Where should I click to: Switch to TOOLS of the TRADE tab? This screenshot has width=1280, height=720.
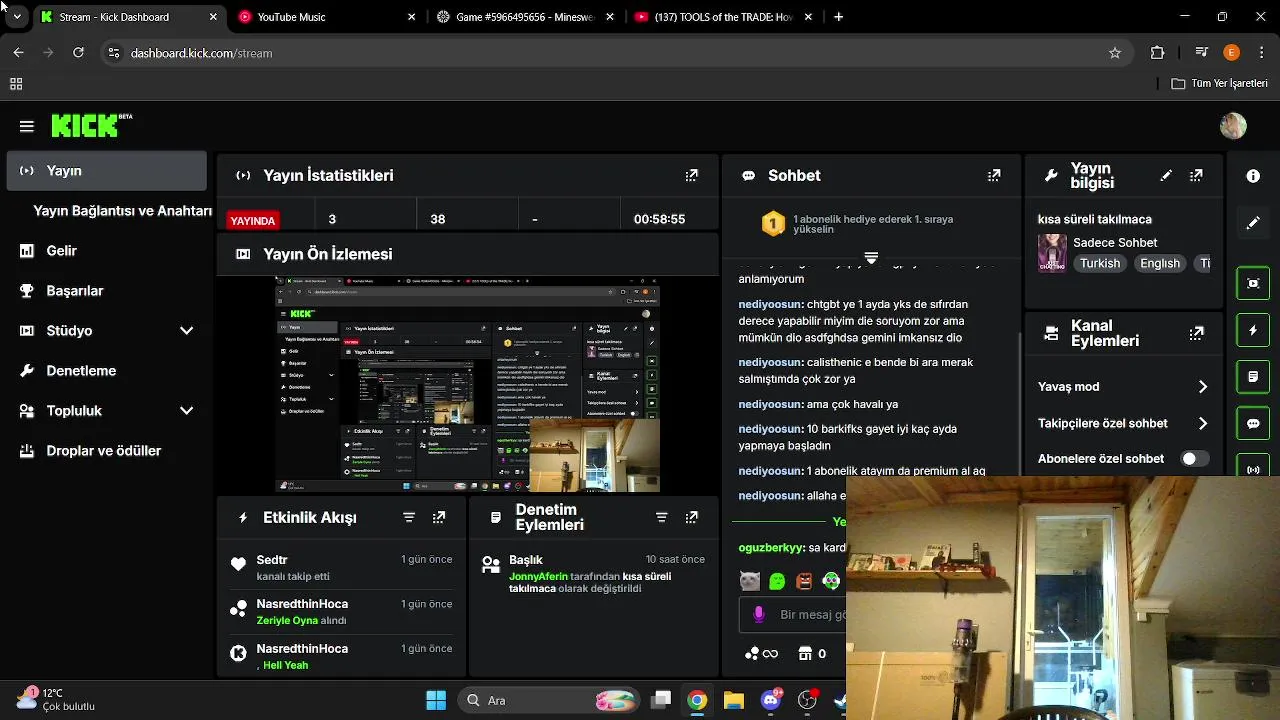(x=724, y=17)
